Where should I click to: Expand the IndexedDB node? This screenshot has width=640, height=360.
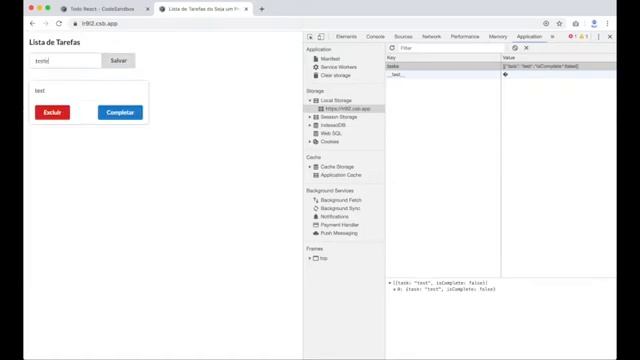pyautogui.click(x=310, y=125)
